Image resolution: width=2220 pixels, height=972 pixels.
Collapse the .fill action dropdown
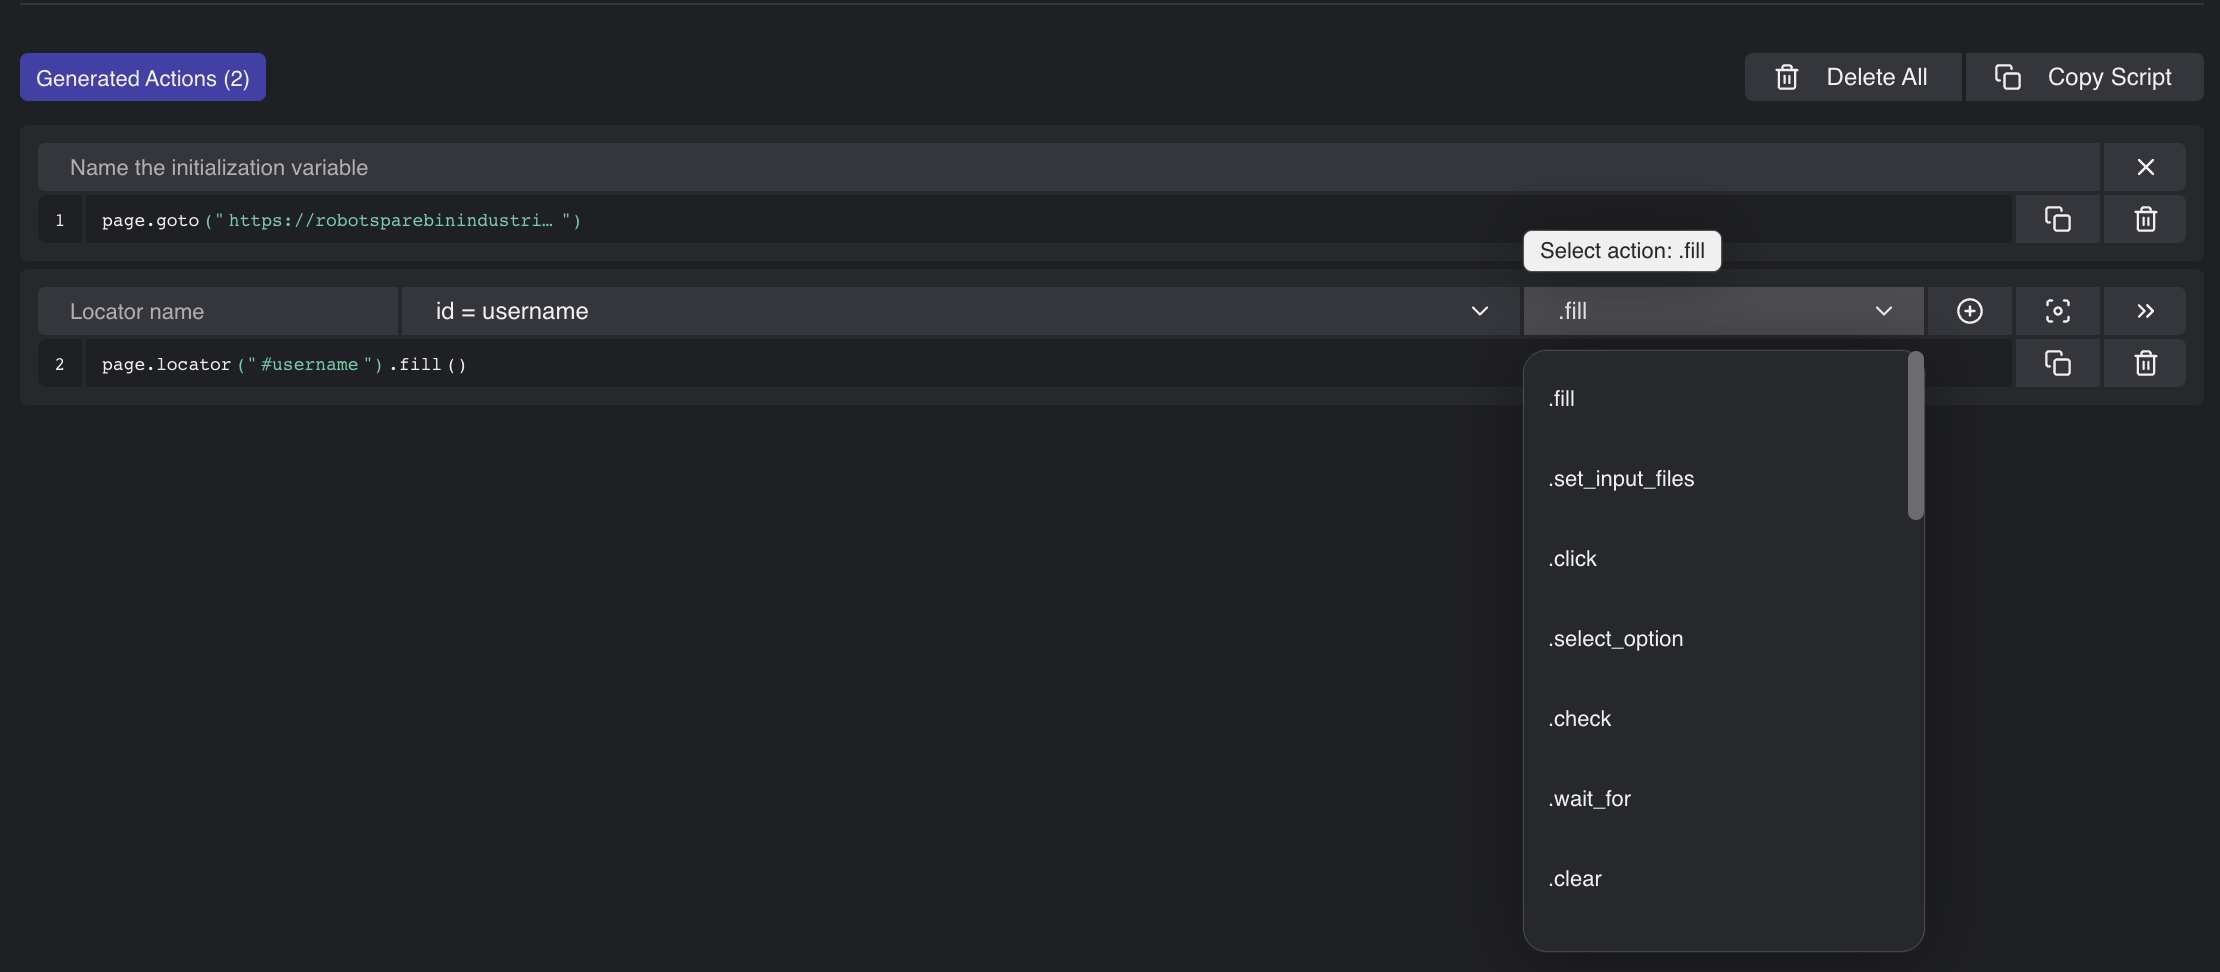1723,311
